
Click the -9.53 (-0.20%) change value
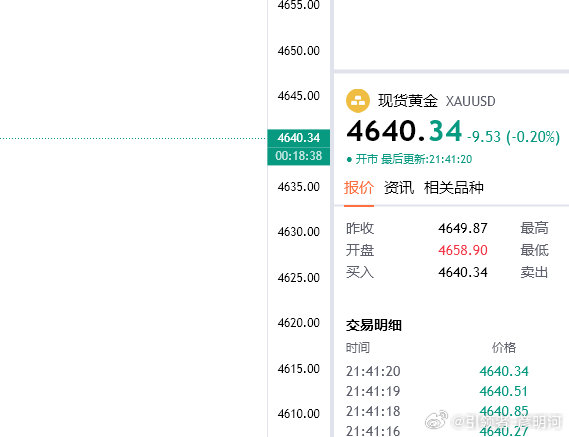[513, 137]
